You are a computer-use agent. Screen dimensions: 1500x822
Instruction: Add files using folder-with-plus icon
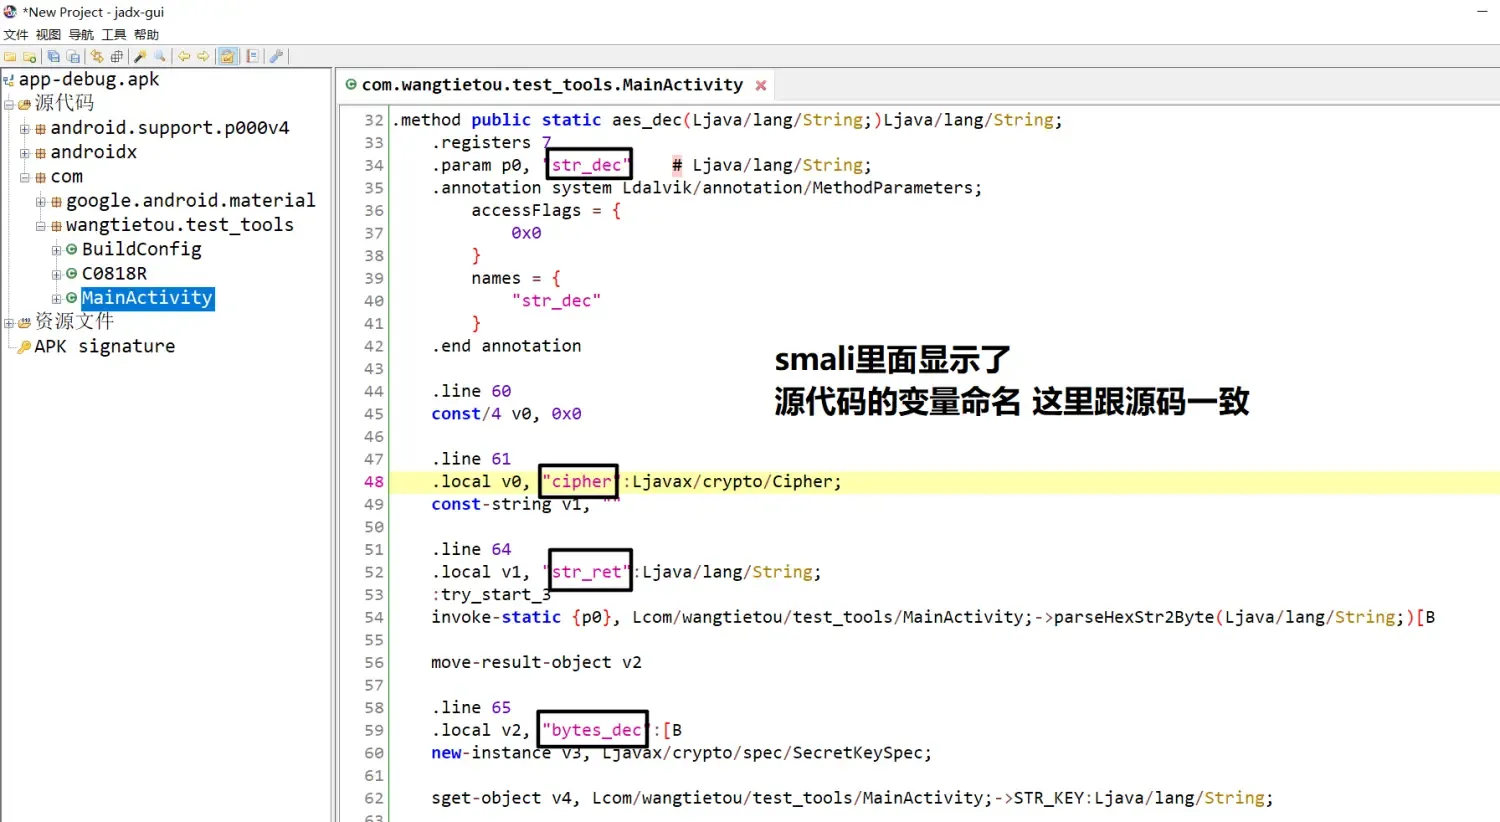pyautogui.click(x=30, y=57)
